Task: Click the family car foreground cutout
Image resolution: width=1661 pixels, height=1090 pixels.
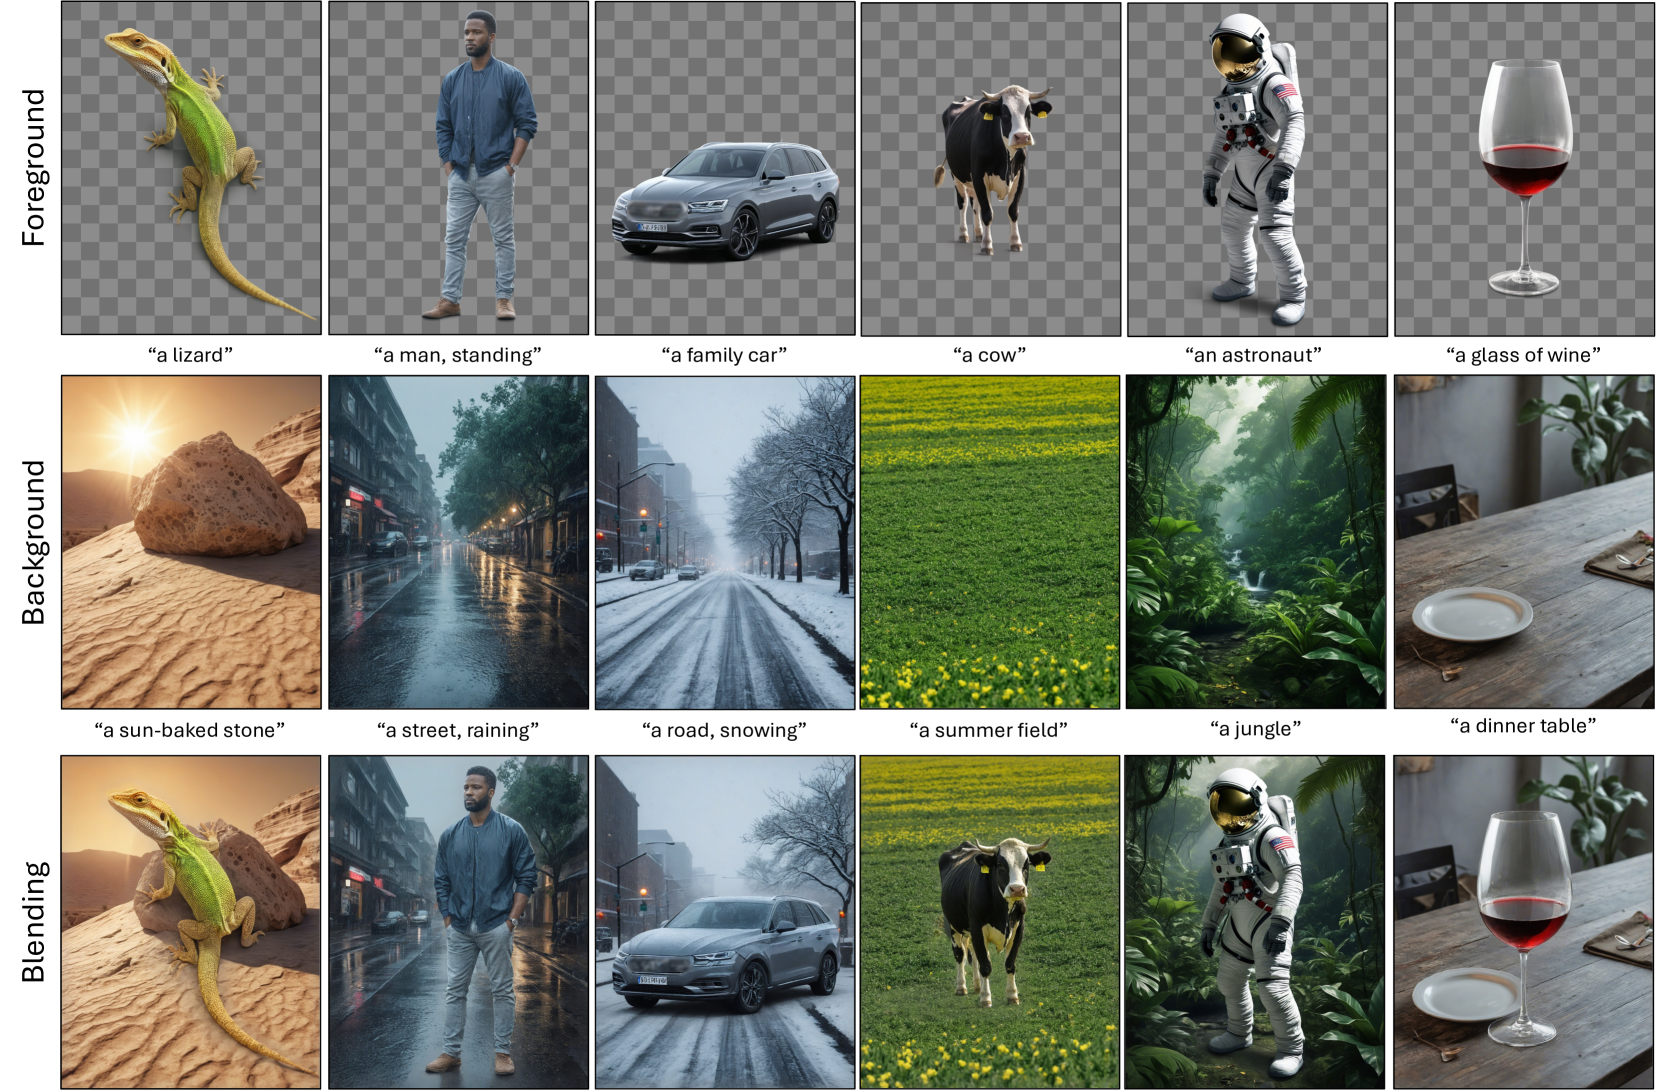Action: point(725,168)
